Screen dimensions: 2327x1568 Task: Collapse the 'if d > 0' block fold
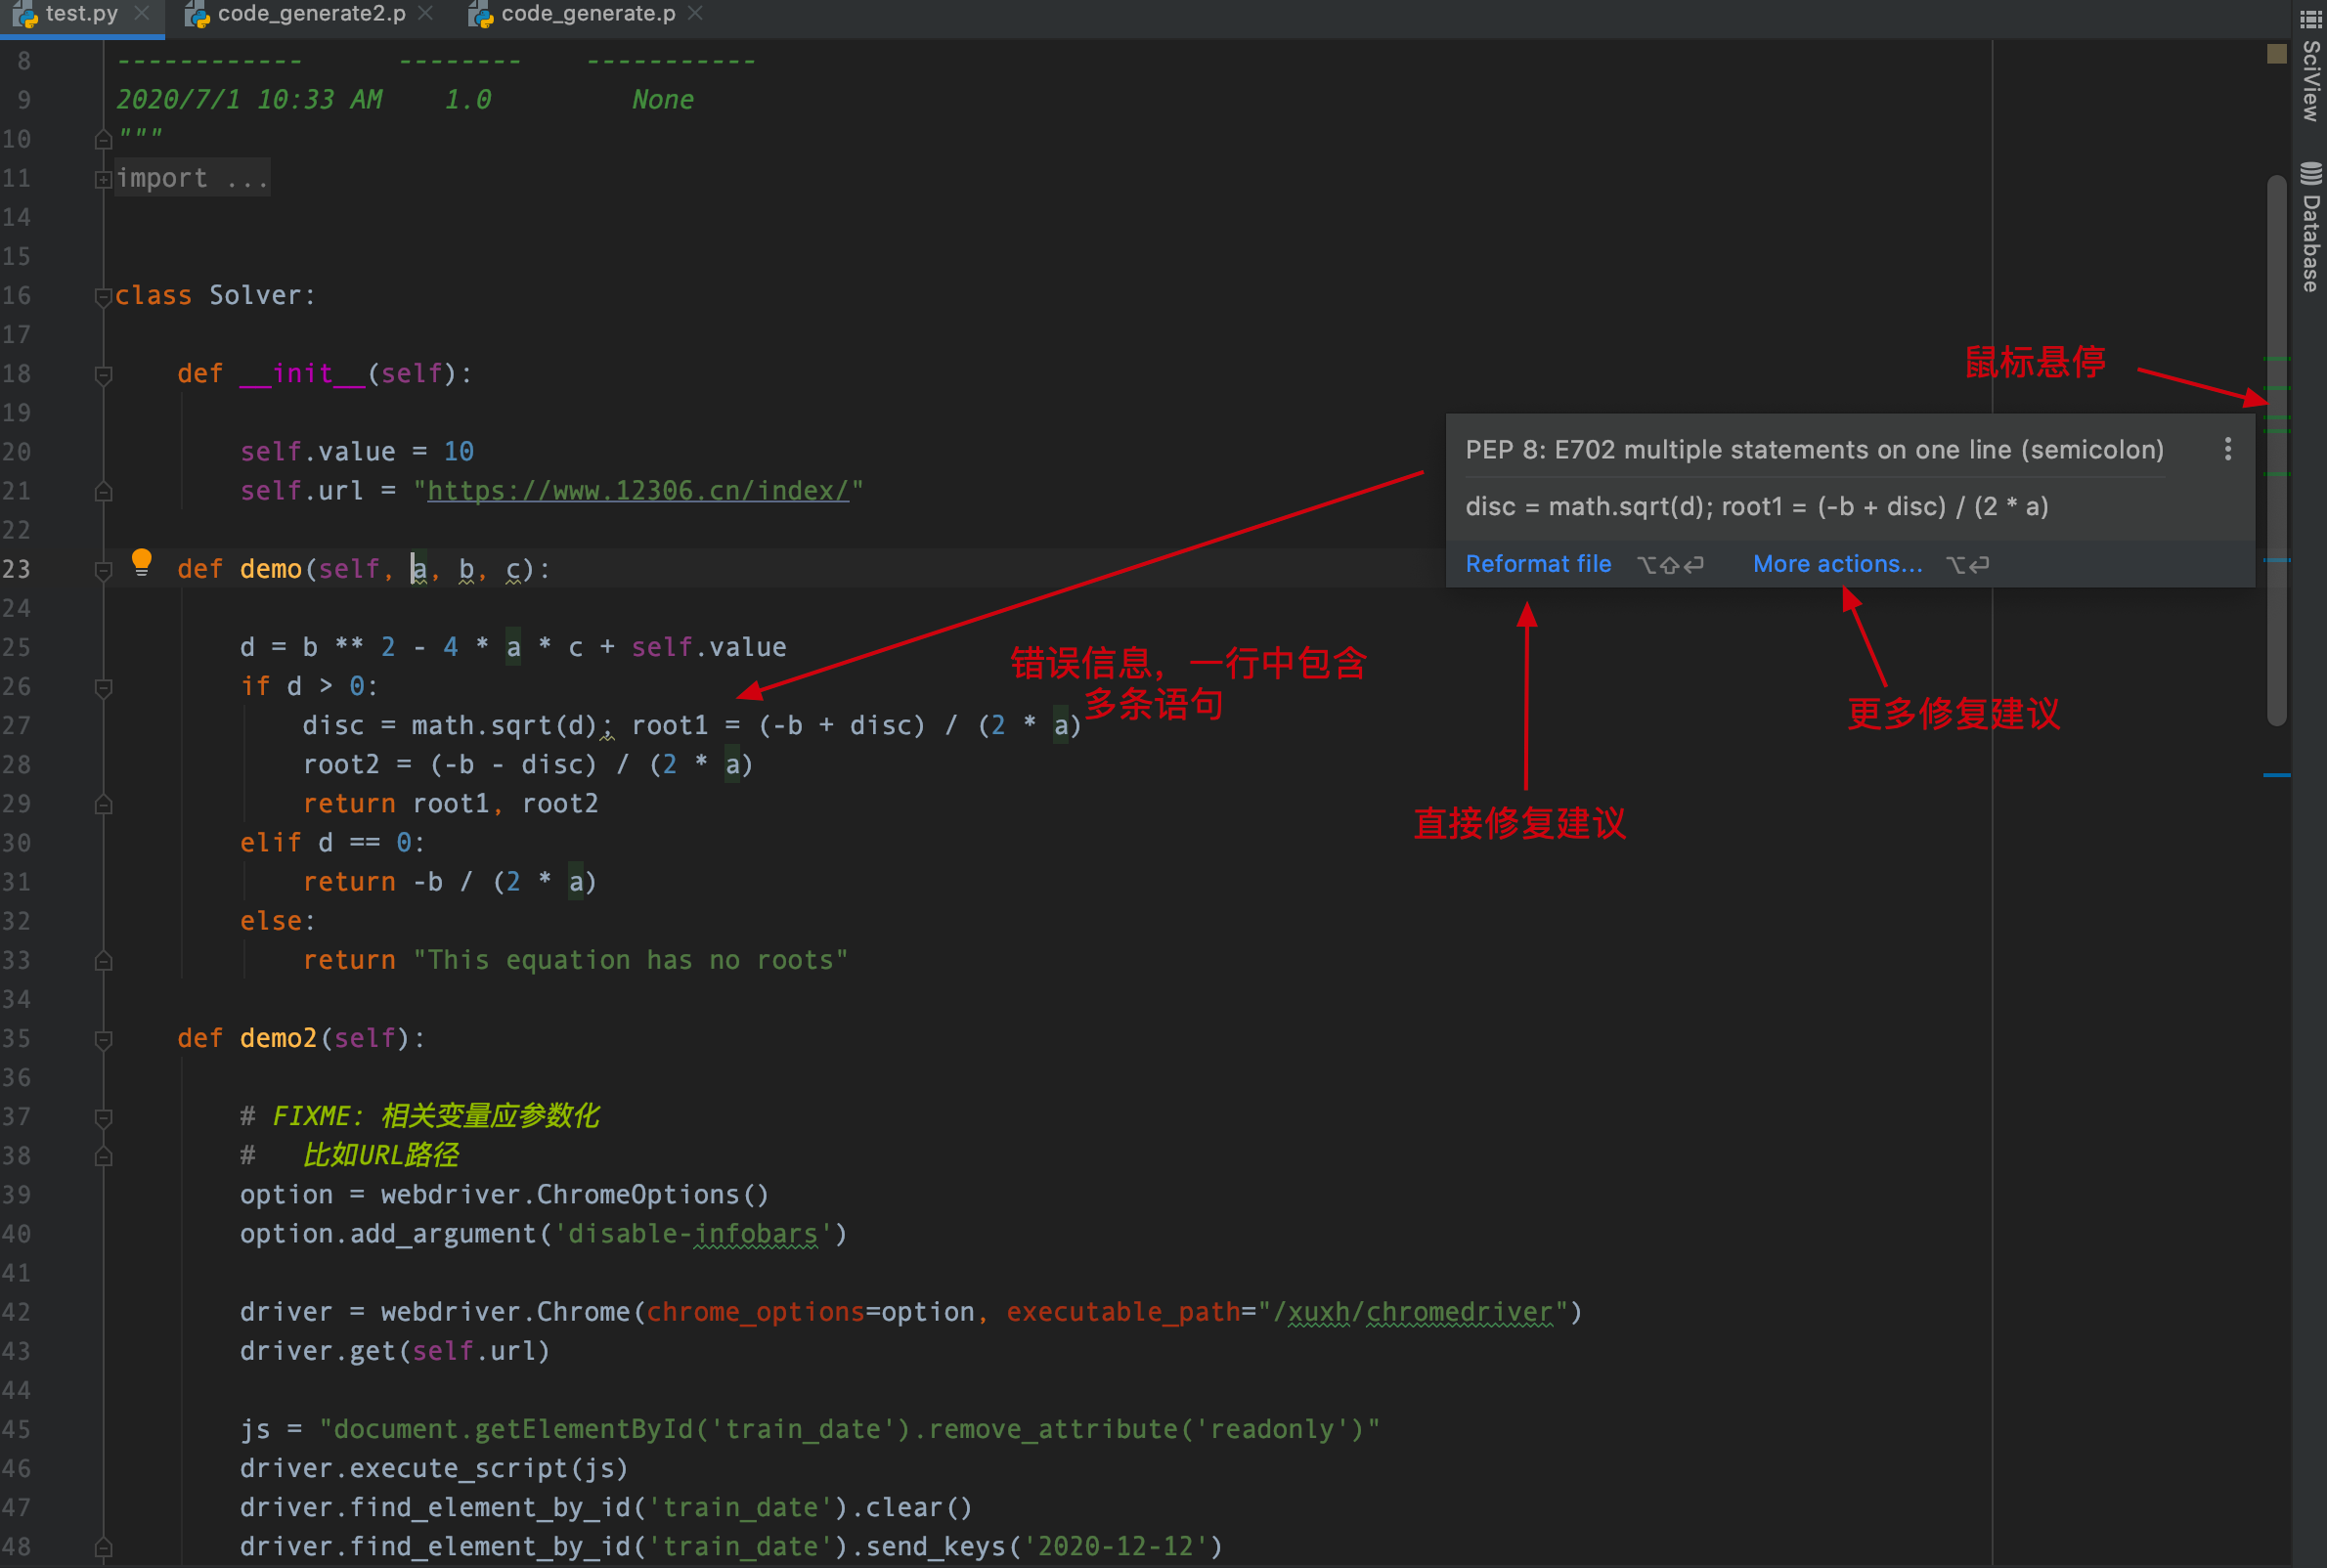pos(103,687)
